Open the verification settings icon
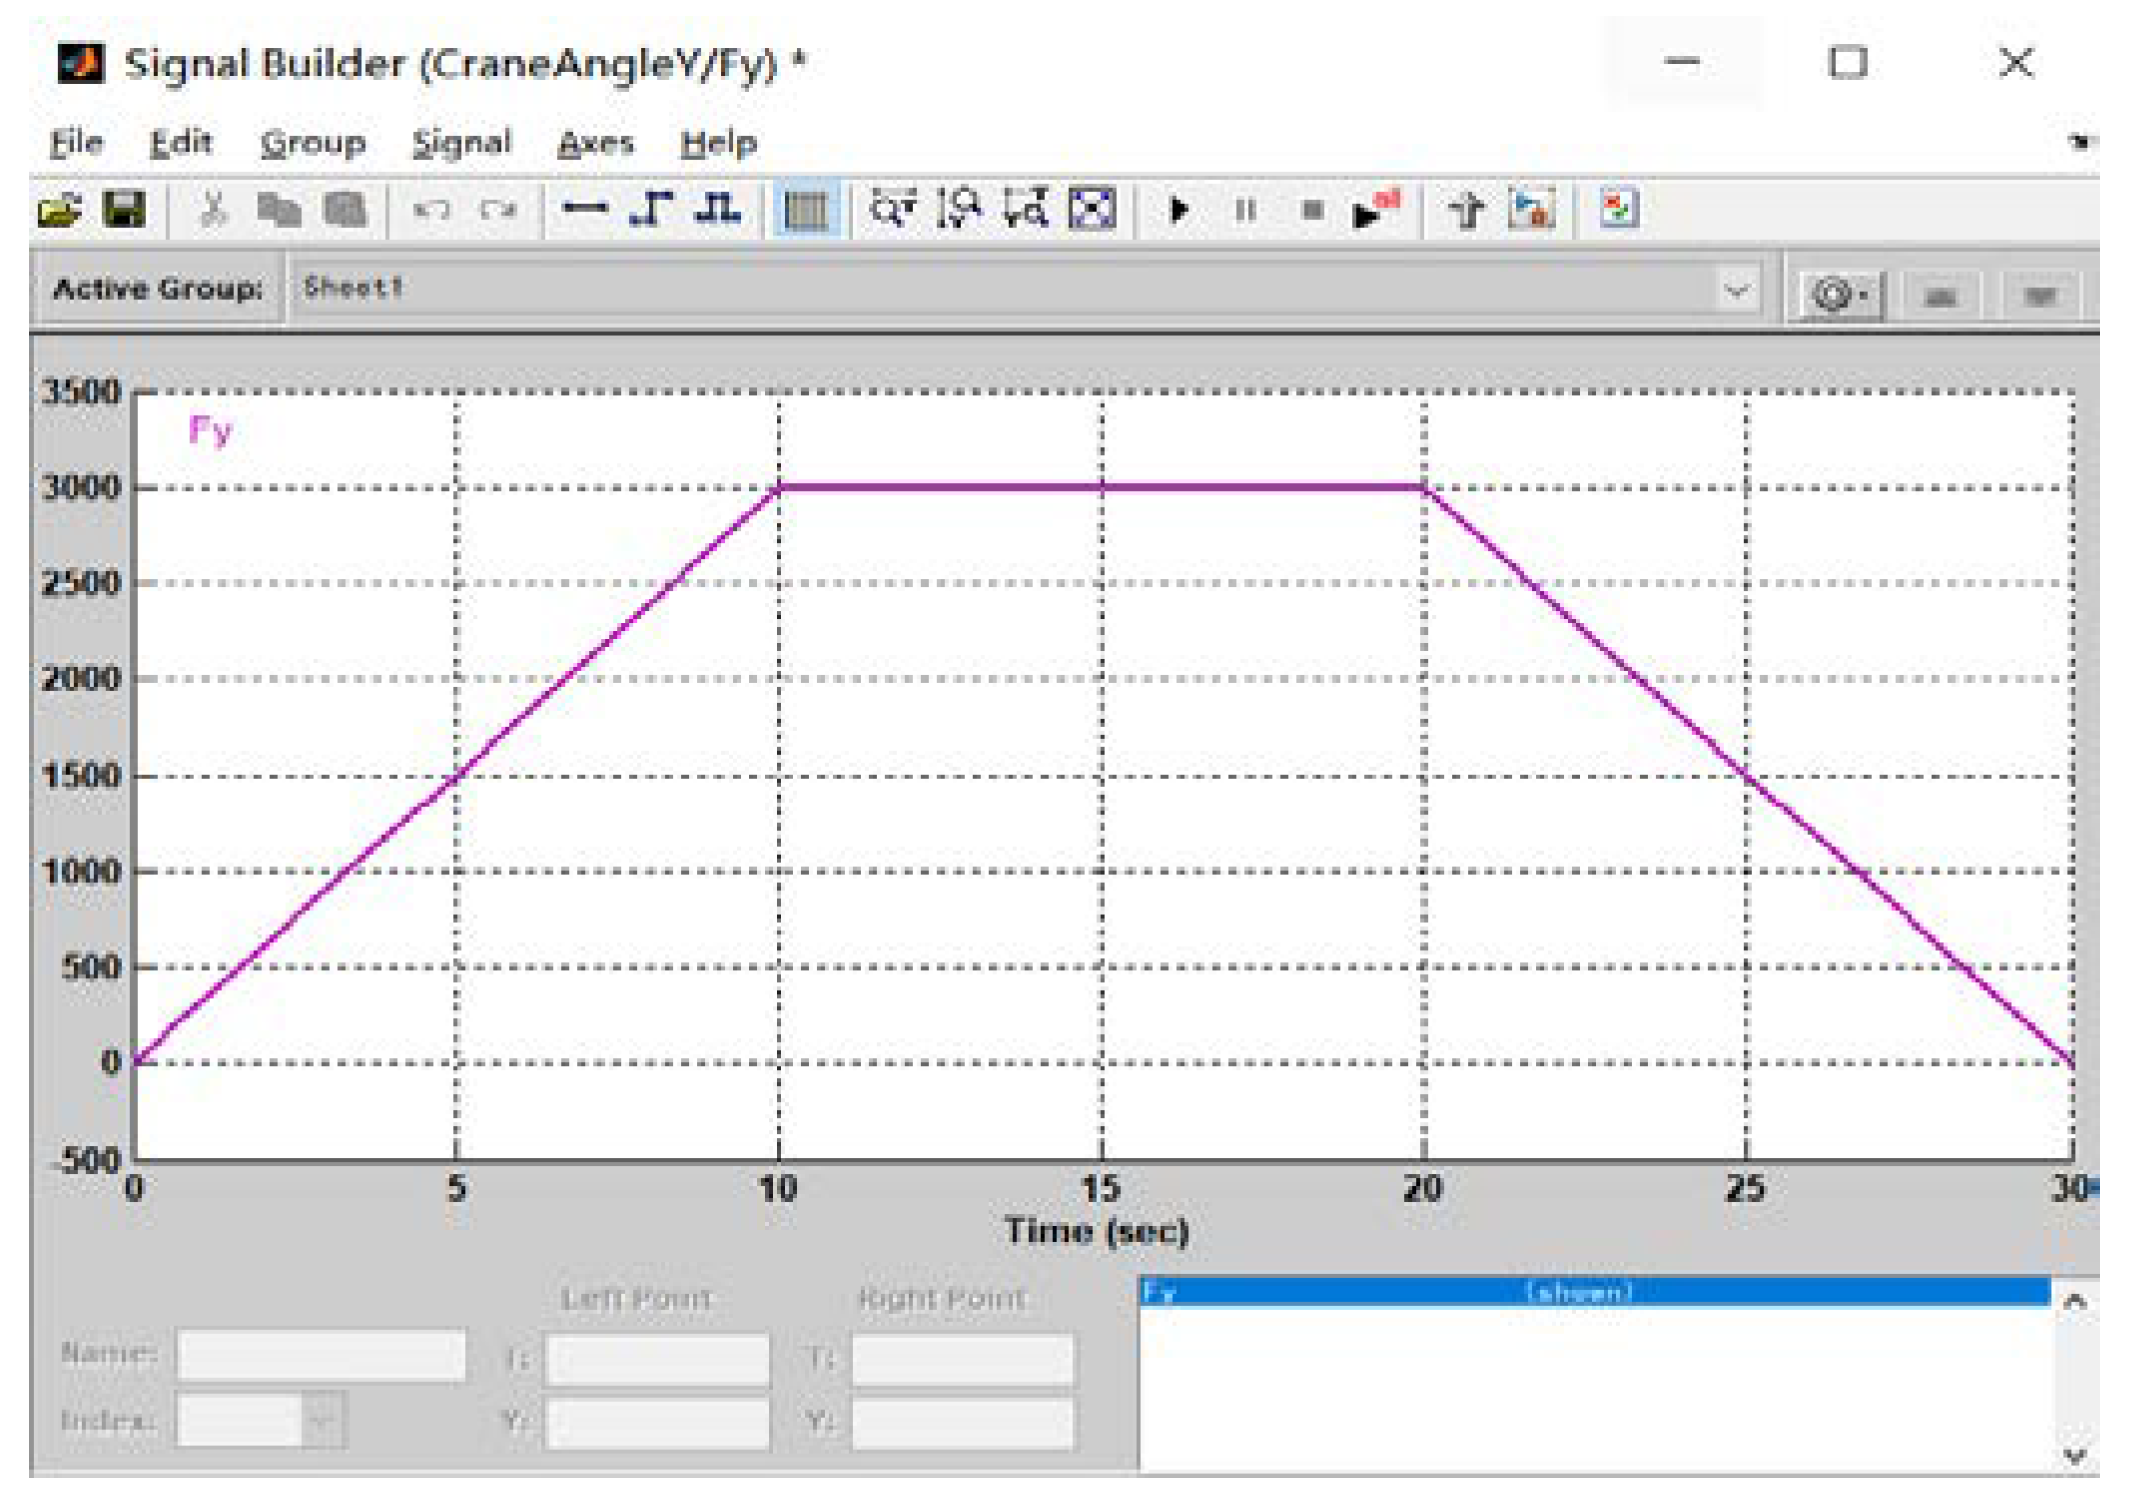Screen dimensions: 2132x1512 pyautogui.click(x=1618, y=209)
